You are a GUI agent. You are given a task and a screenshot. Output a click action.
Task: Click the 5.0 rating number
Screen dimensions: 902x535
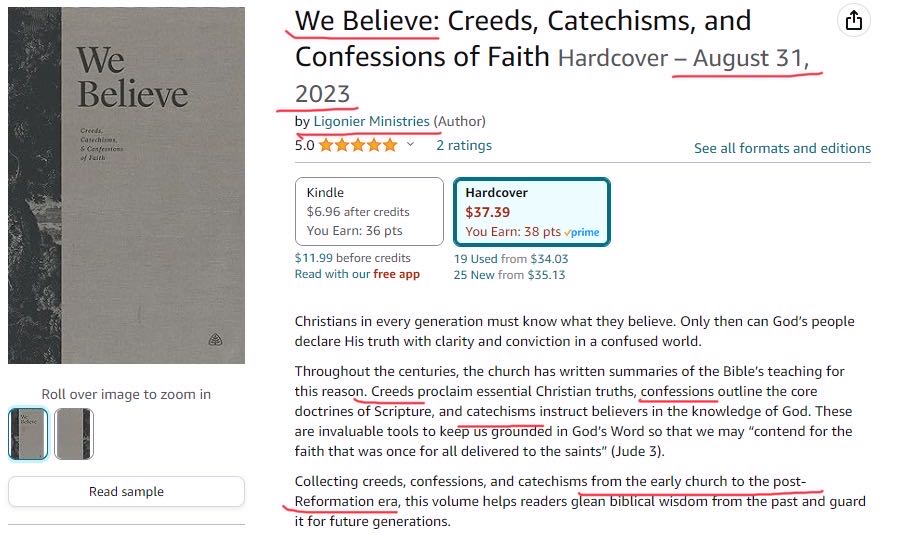coord(304,145)
